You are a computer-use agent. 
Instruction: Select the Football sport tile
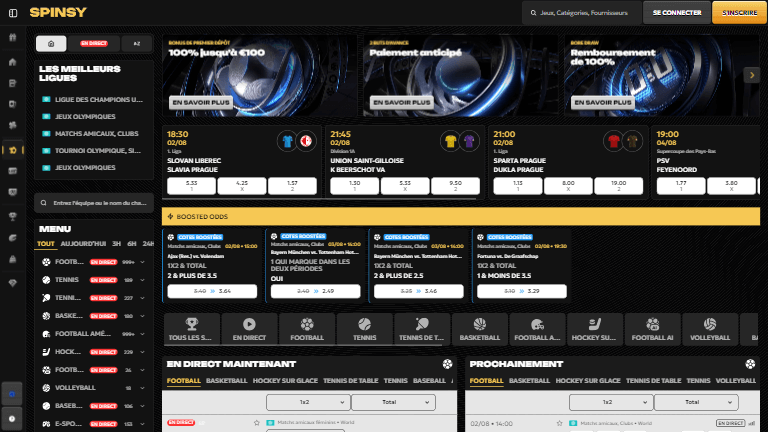(x=307, y=329)
